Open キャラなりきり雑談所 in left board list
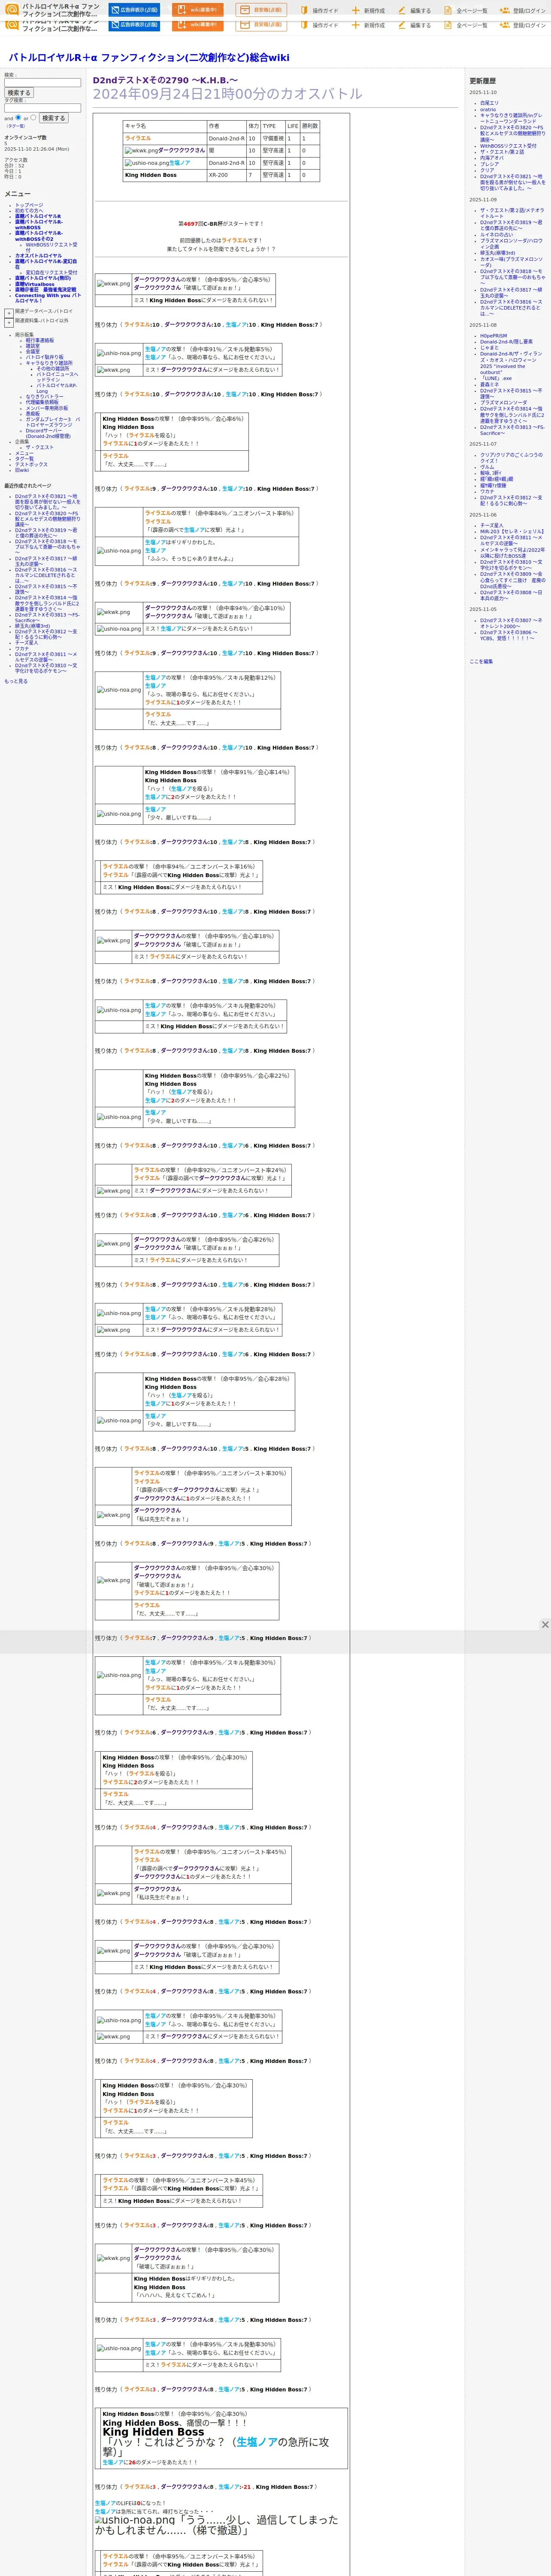This screenshot has width=551, height=2576. point(49,363)
